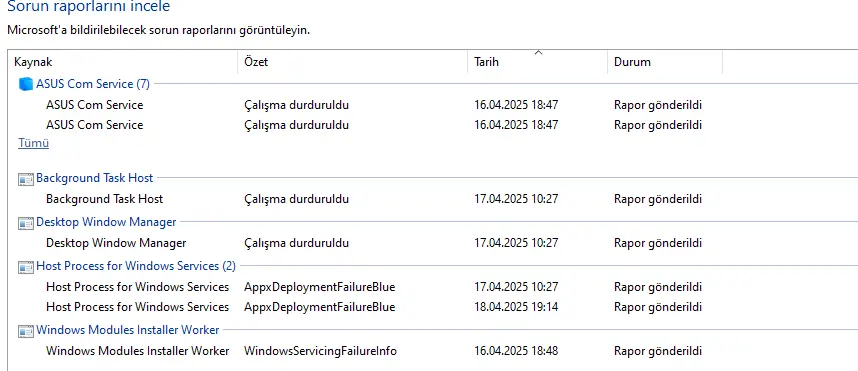
Task: Select the first ASUS Com Service report row
Action: click(x=434, y=105)
